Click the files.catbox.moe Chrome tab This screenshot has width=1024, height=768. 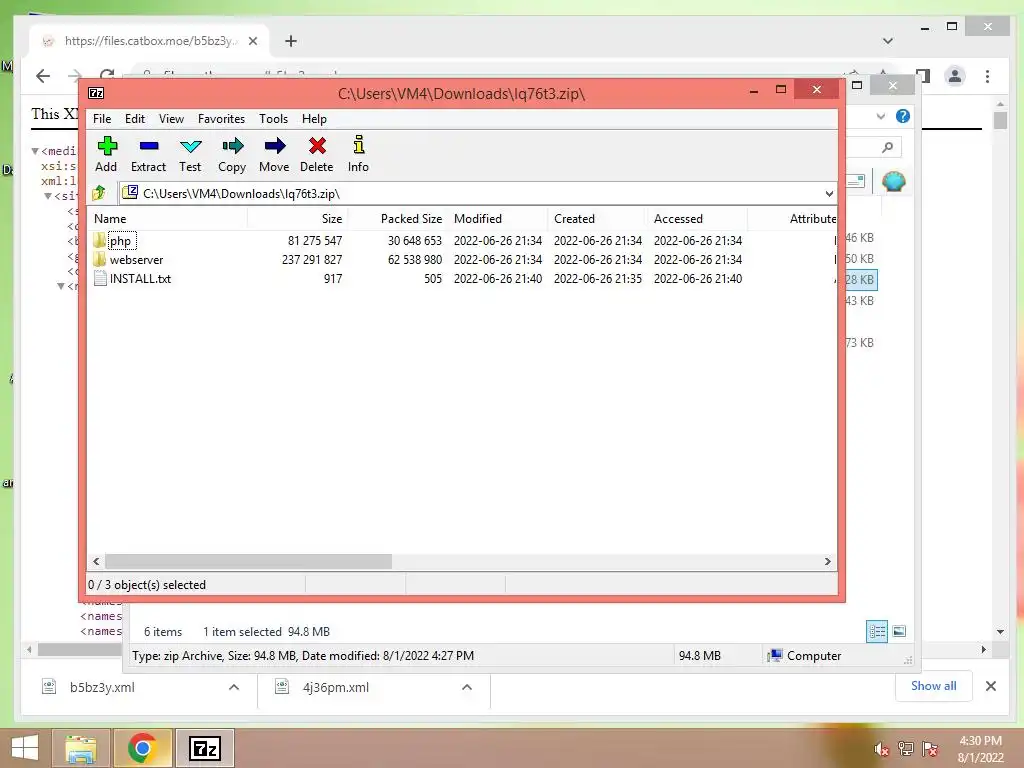(x=149, y=41)
